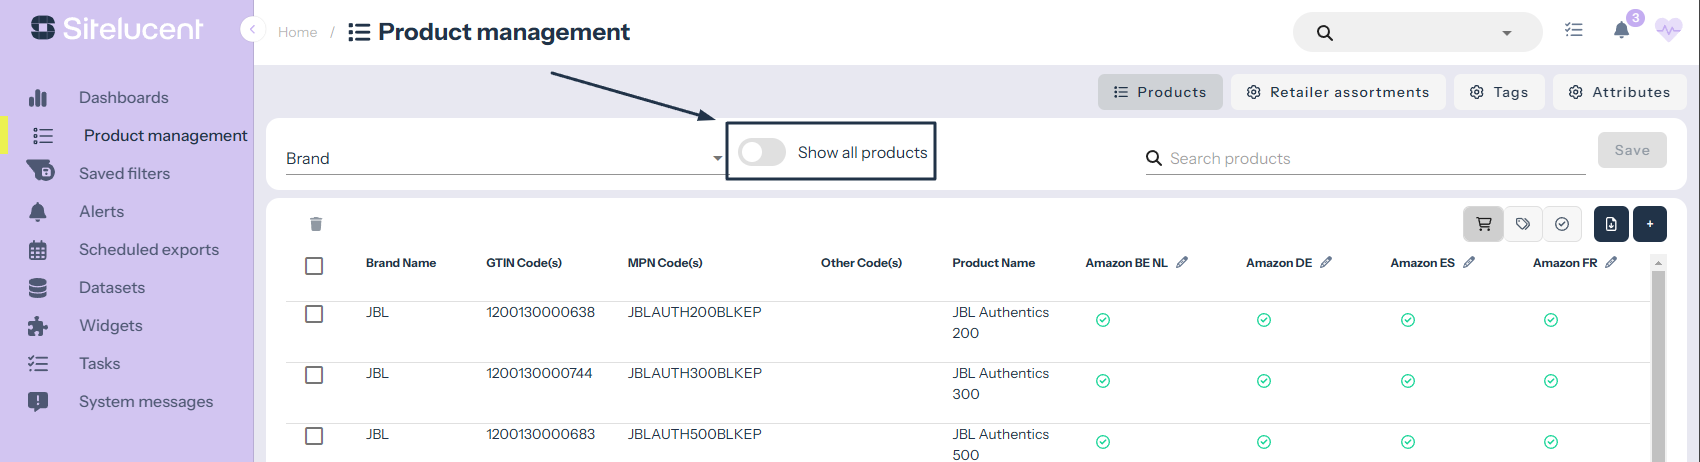Click the Save button
Viewport: 1700px width, 462px height.
[1632, 150]
